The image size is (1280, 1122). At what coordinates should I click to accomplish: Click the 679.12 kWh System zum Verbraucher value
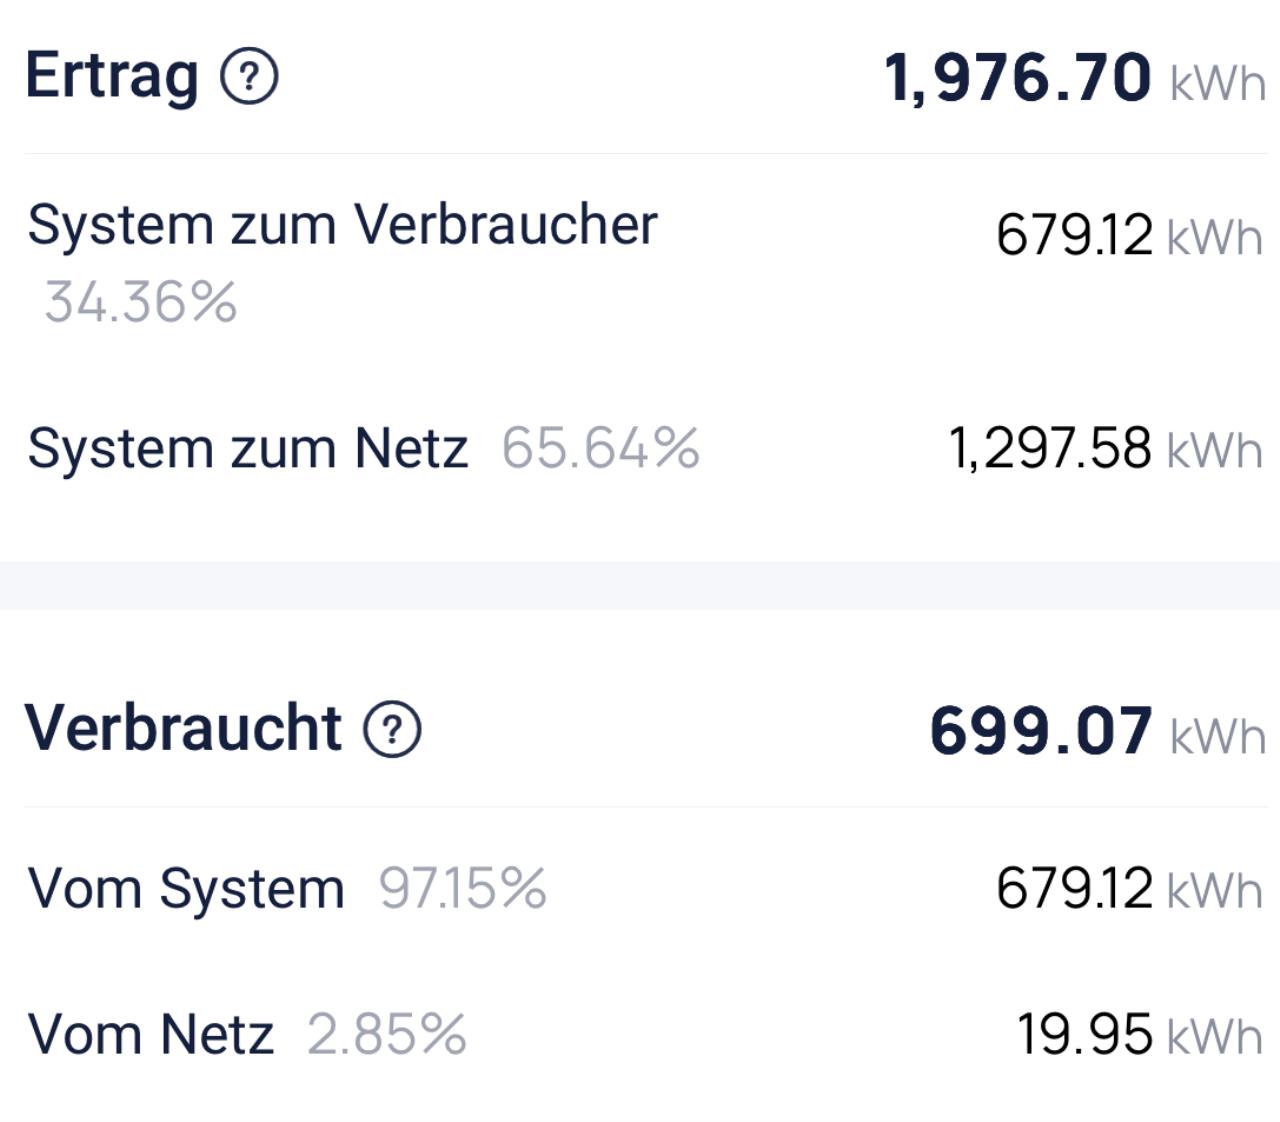pos(1074,237)
